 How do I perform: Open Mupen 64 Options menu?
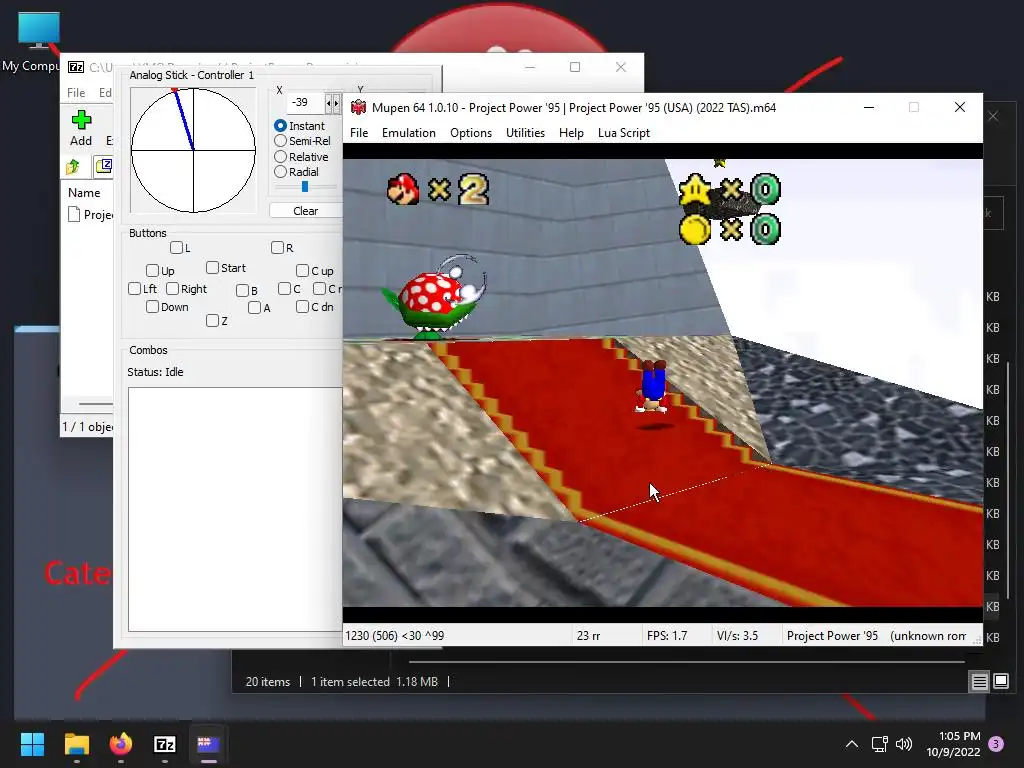(471, 133)
